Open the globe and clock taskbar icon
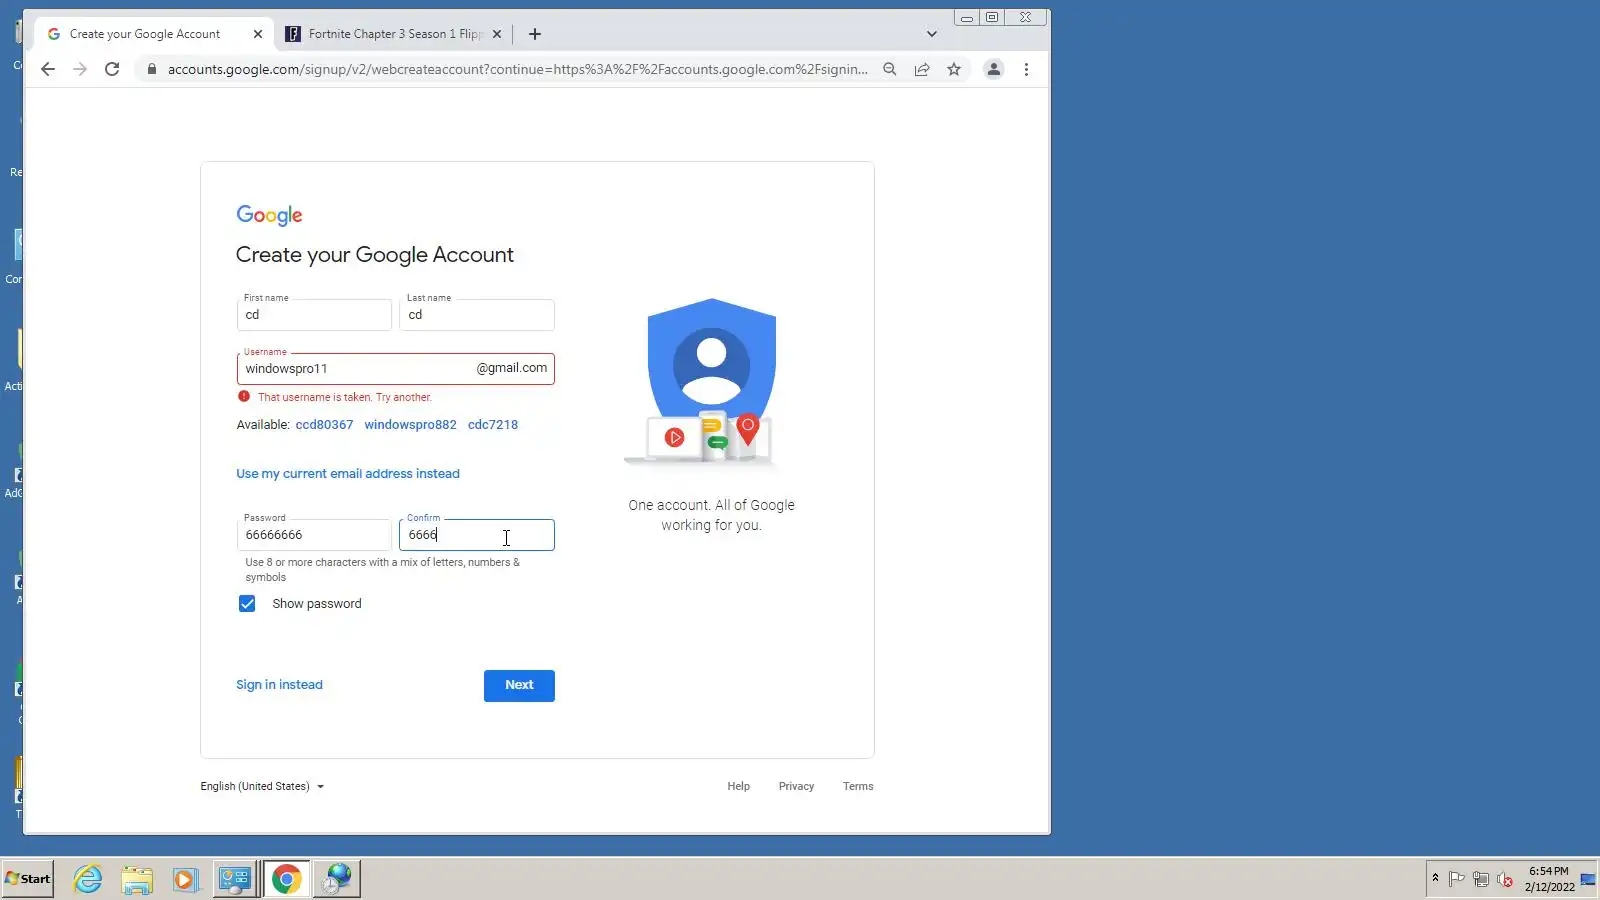The width and height of the screenshot is (1600, 900). [x=338, y=879]
